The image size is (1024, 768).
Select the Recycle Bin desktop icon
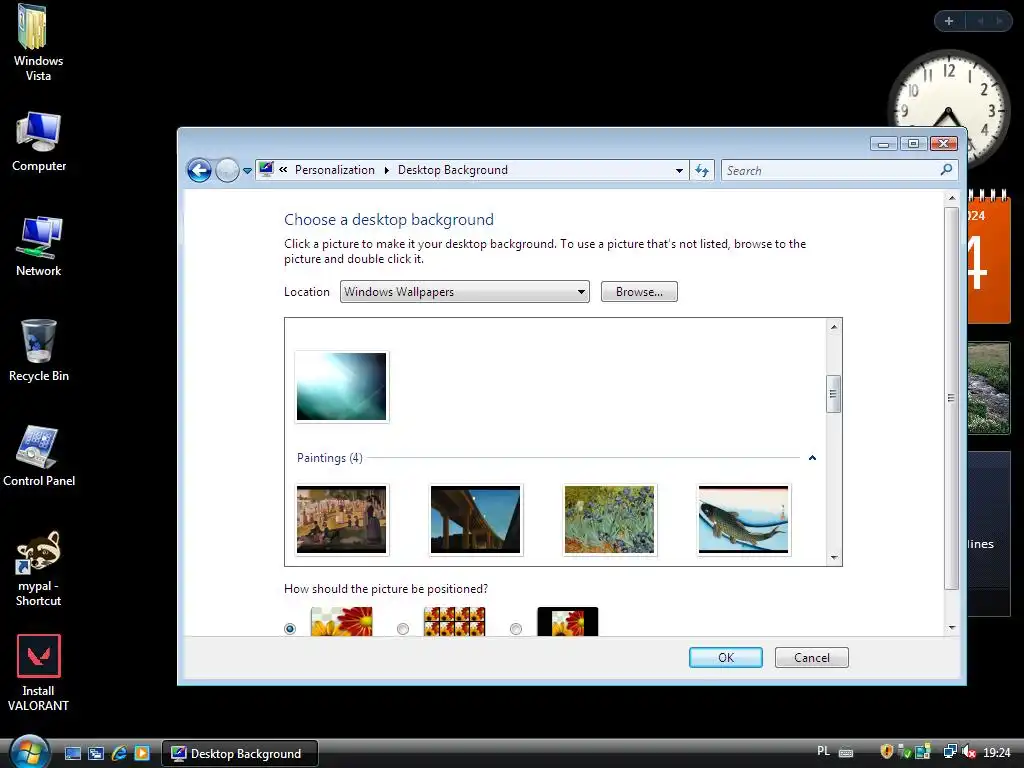tap(39, 351)
